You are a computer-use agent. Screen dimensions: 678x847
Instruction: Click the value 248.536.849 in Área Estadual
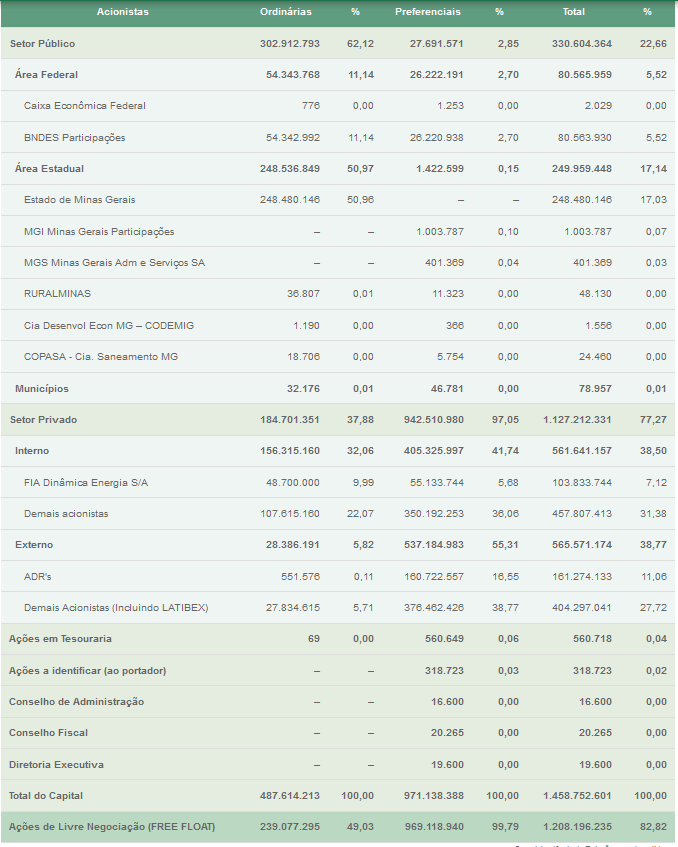click(x=290, y=169)
